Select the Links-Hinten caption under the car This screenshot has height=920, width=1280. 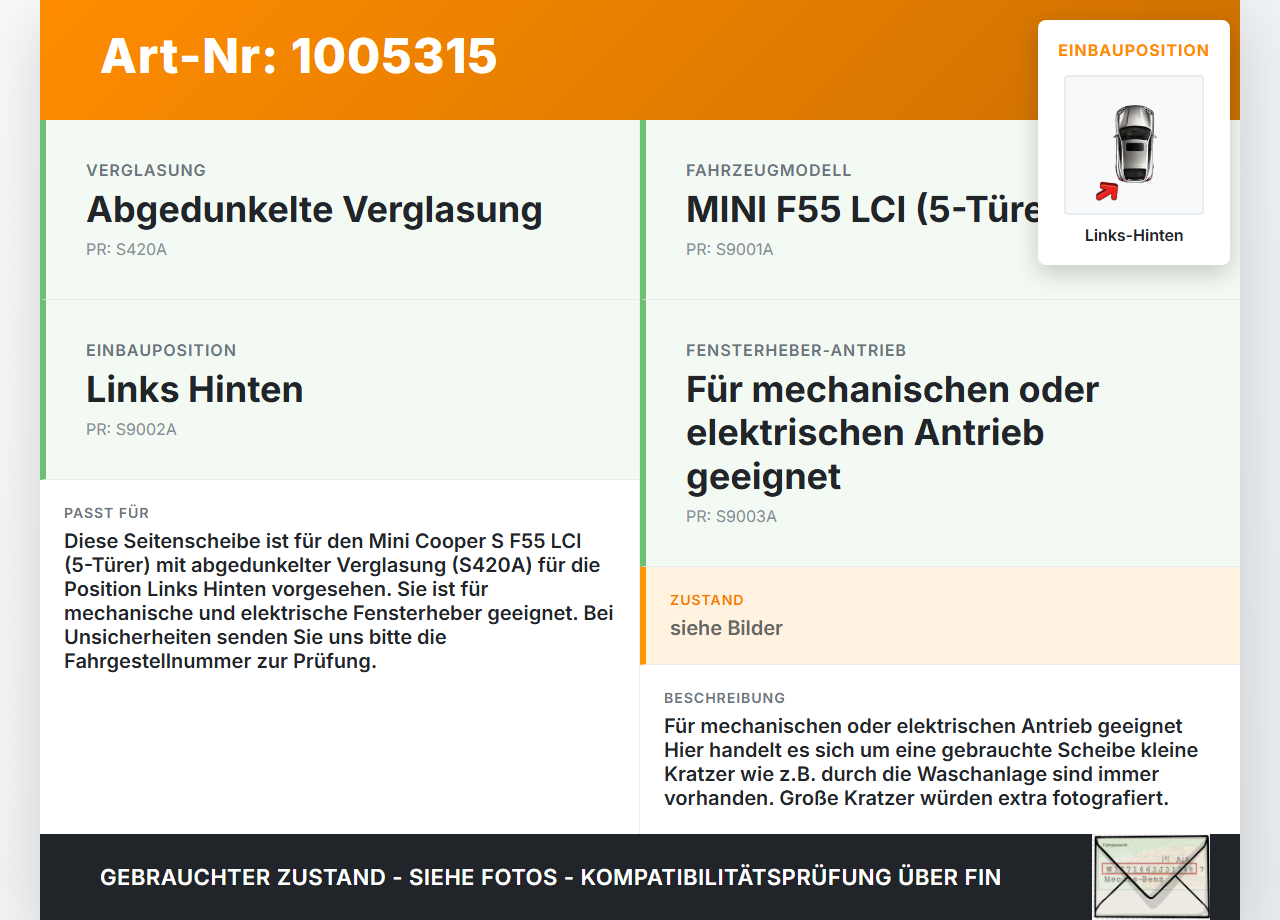coord(1134,235)
